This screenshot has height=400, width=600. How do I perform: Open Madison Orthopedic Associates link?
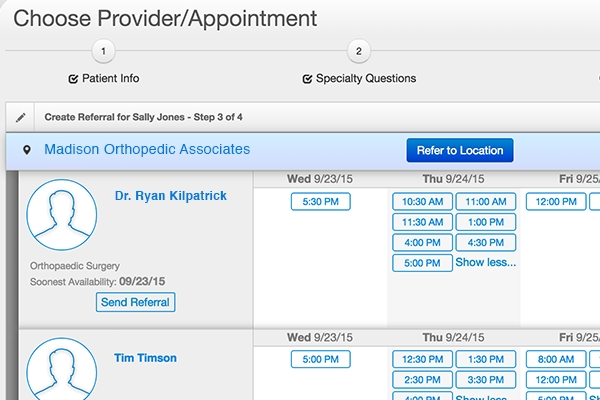coord(147,149)
